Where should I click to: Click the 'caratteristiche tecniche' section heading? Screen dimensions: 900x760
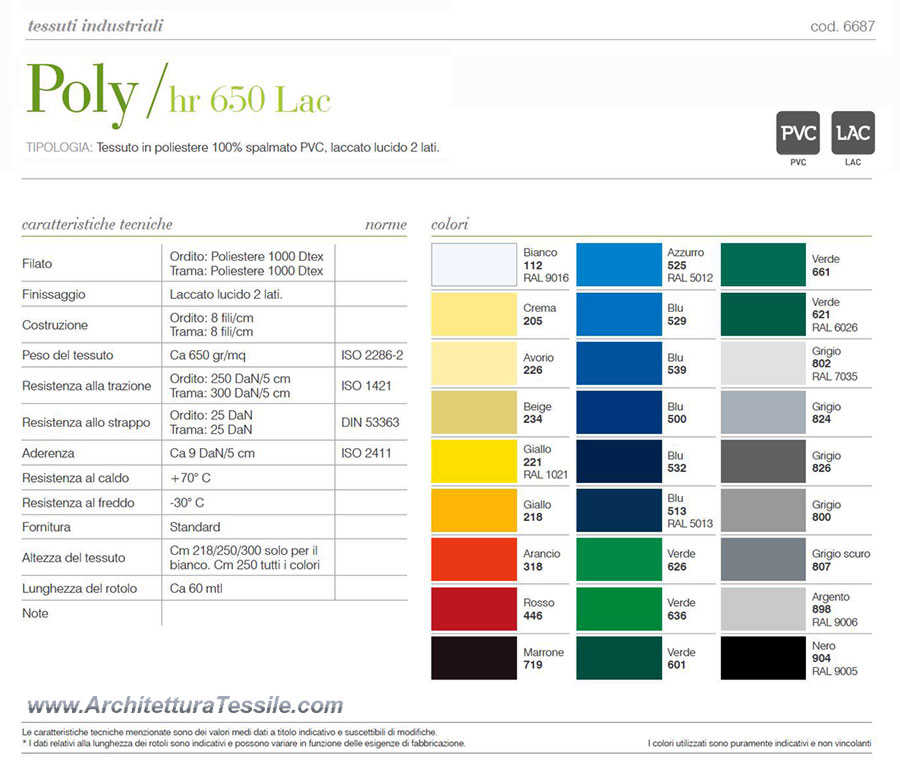(x=97, y=224)
